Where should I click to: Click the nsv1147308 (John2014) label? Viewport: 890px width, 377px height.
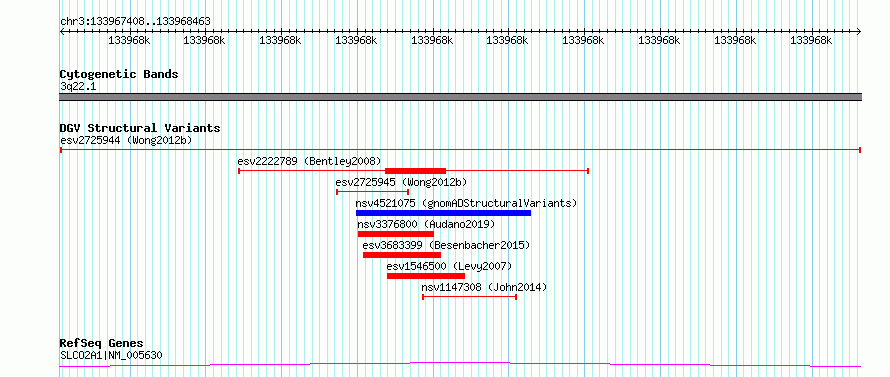click(484, 287)
